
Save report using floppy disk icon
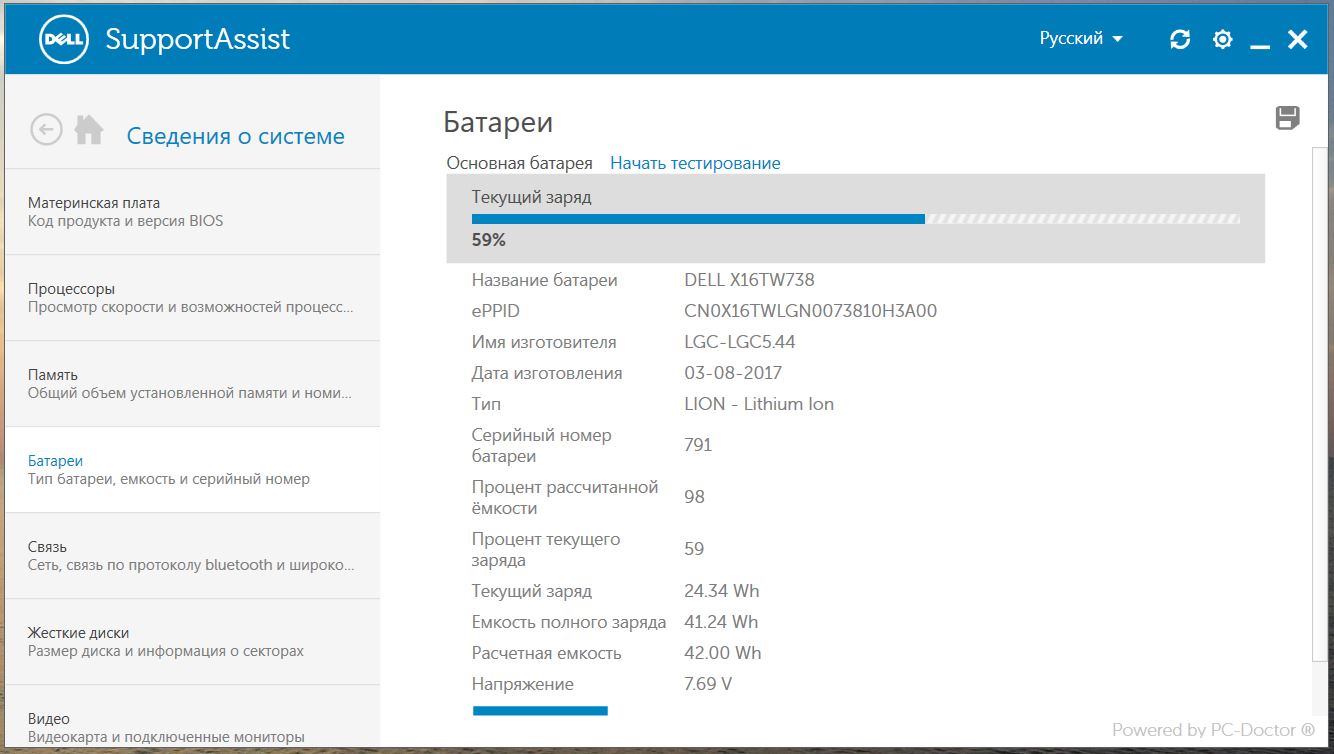1288,118
